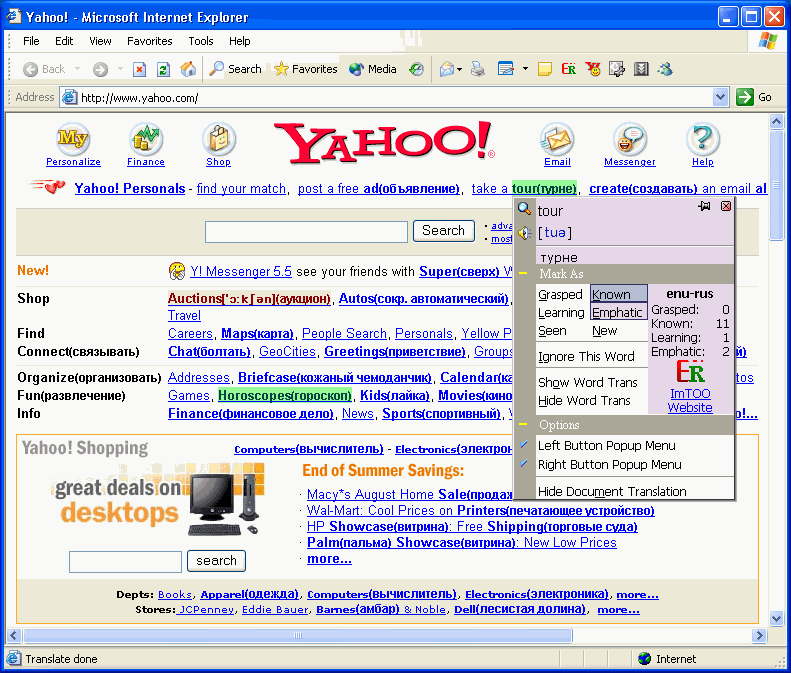Click the Messenger buddy toolbar icon
791x673 pixels.
click(665, 69)
